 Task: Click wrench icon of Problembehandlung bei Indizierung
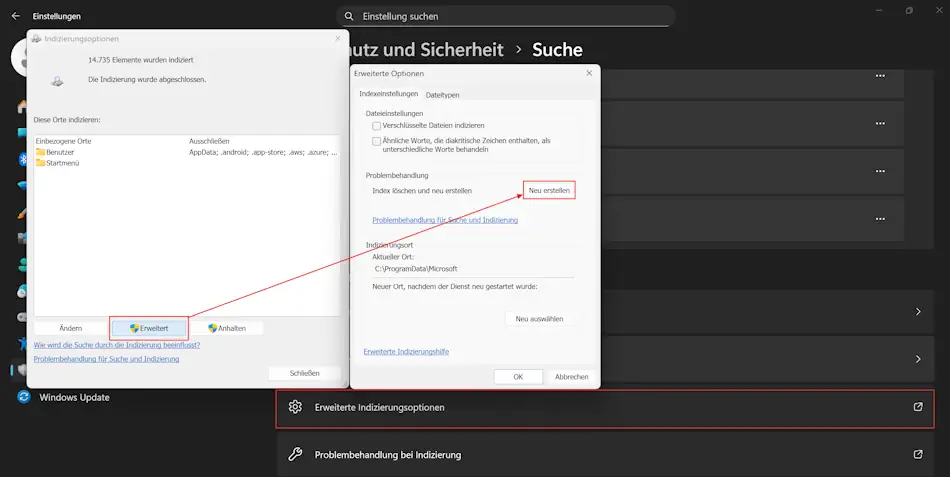295,455
